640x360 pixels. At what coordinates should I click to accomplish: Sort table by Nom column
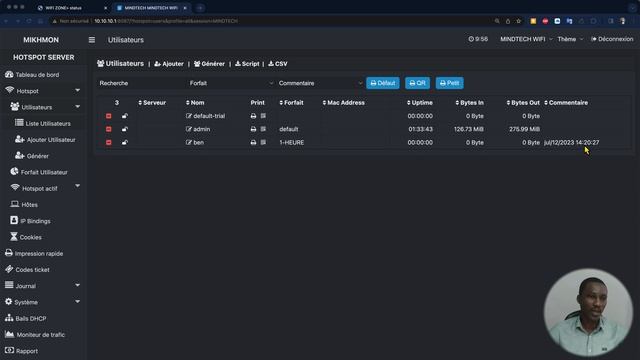click(195, 103)
